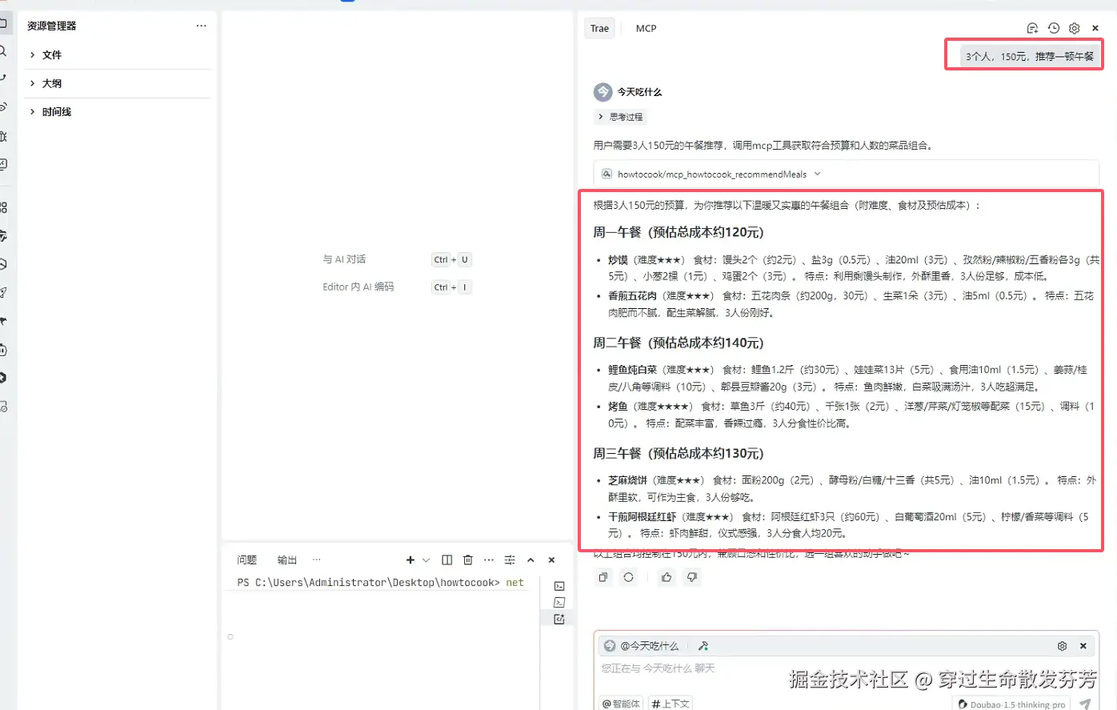The height and width of the screenshot is (710, 1117).
Task: Delete the terminal with trash icon
Action: tap(468, 560)
